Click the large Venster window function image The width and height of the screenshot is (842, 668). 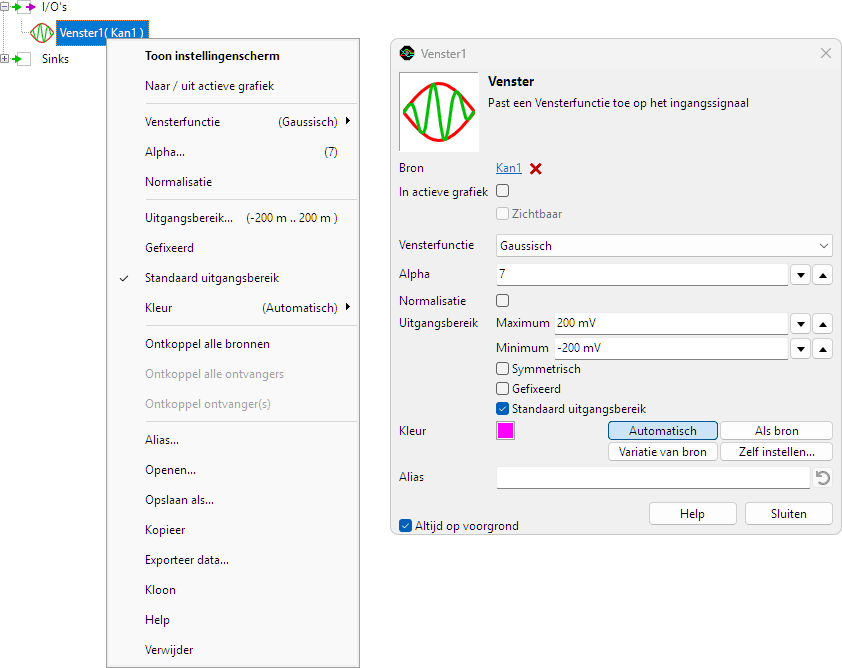pos(439,112)
